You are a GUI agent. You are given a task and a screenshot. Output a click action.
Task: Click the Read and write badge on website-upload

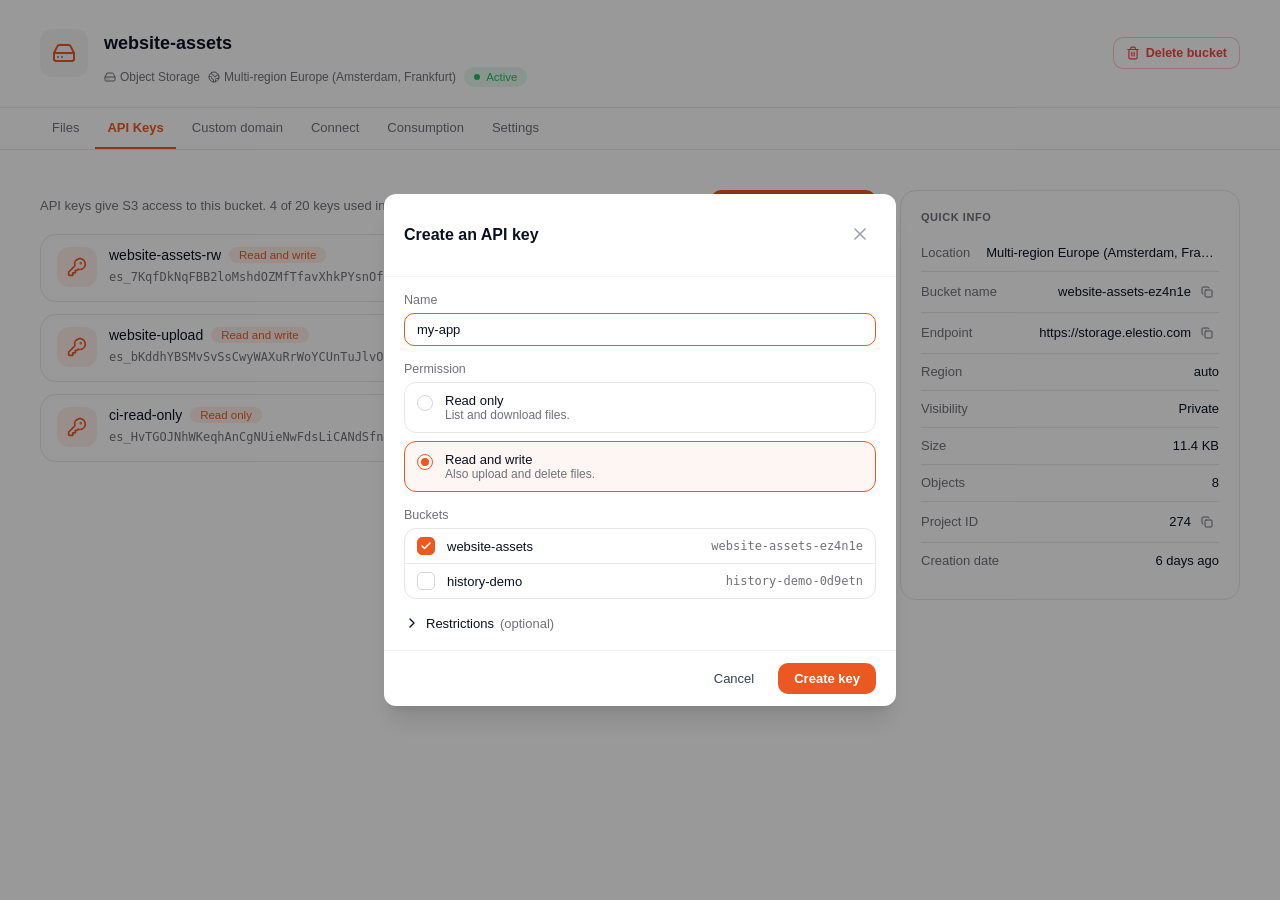pyautogui.click(x=260, y=335)
